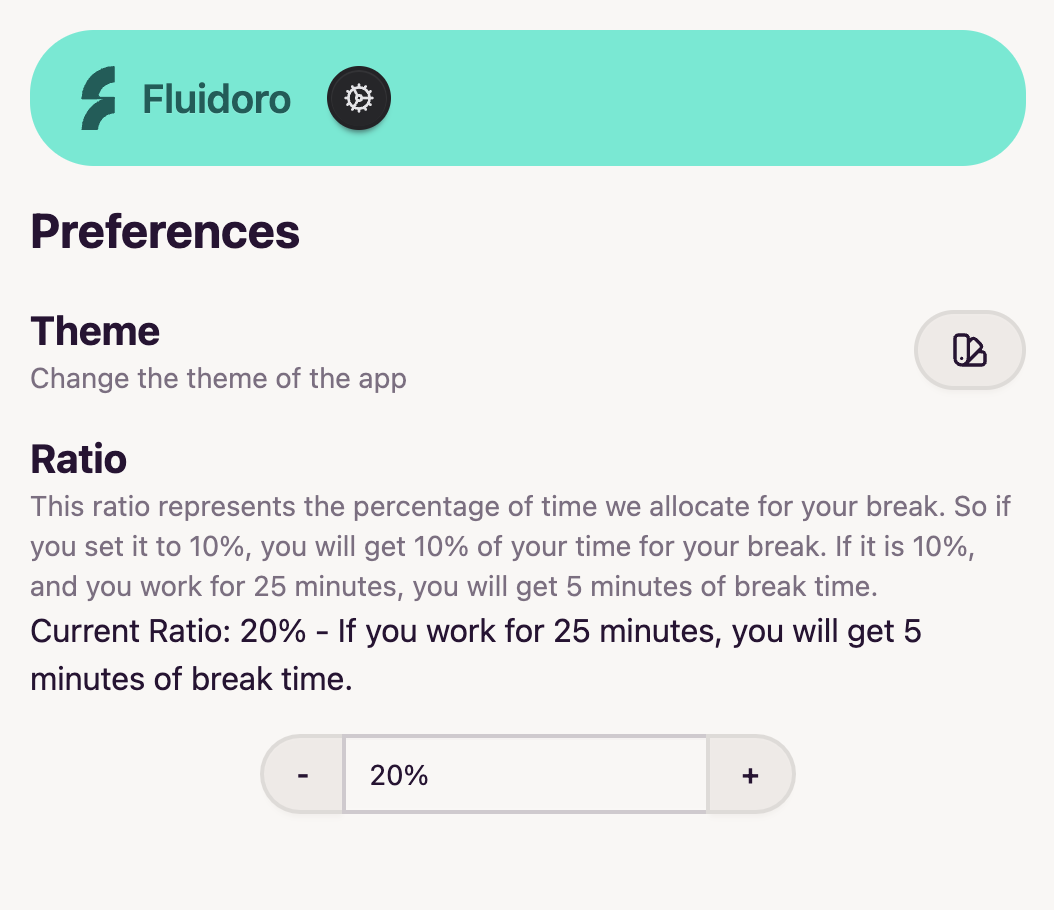Open the theme switcher palette button

969,350
